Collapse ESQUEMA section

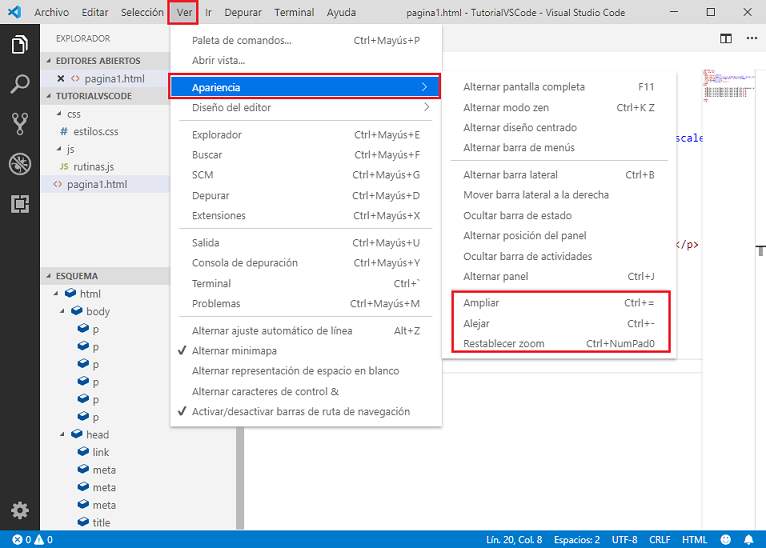[x=48, y=276]
